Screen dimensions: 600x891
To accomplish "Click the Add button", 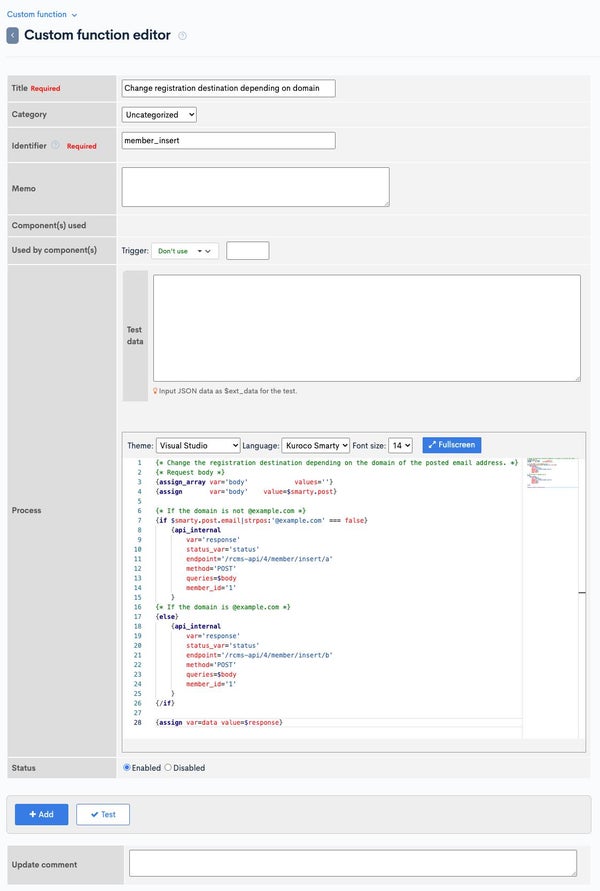I will tap(41, 814).
